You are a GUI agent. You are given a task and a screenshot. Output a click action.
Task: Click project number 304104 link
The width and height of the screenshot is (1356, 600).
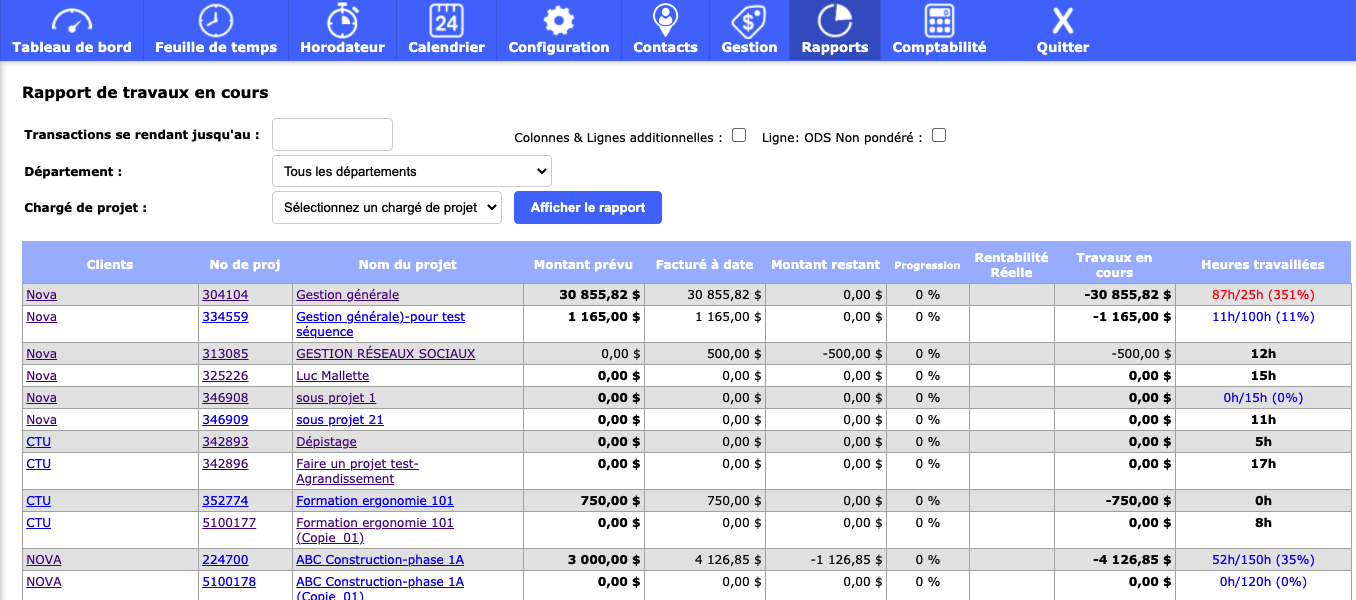pos(225,295)
